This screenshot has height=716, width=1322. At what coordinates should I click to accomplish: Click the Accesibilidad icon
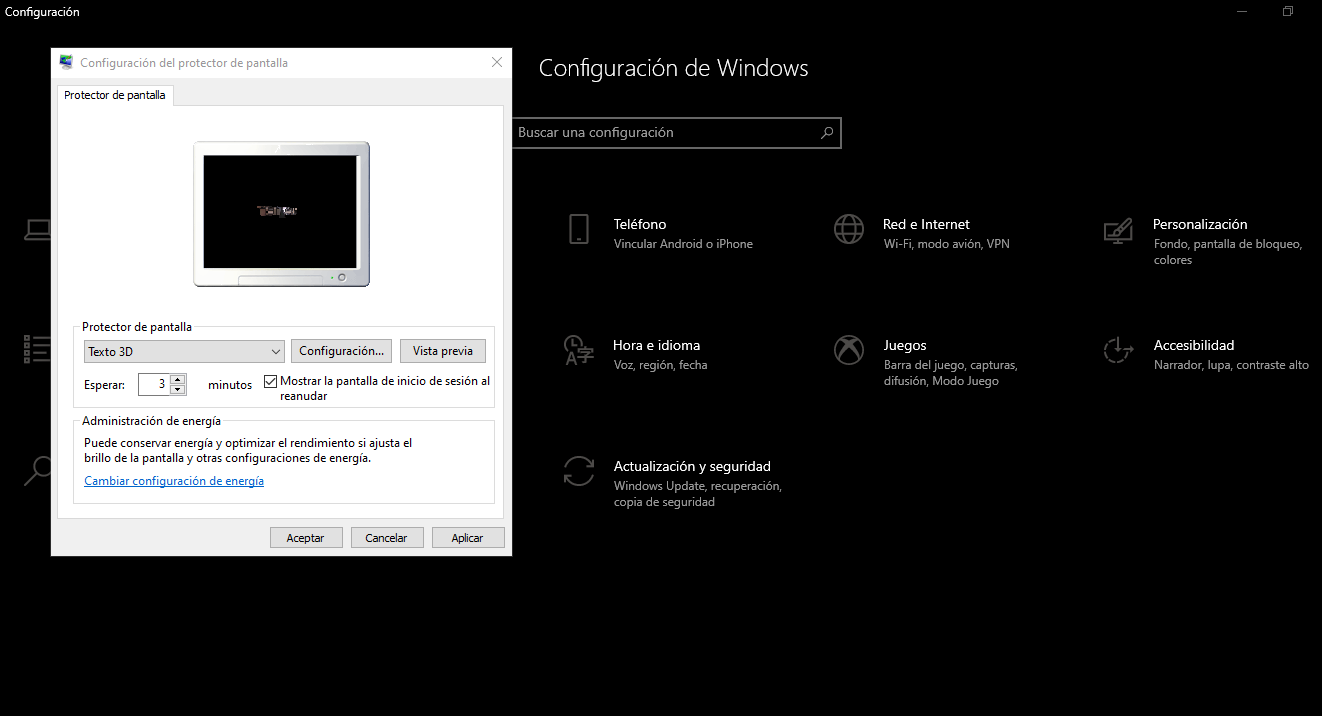click(1118, 350)
